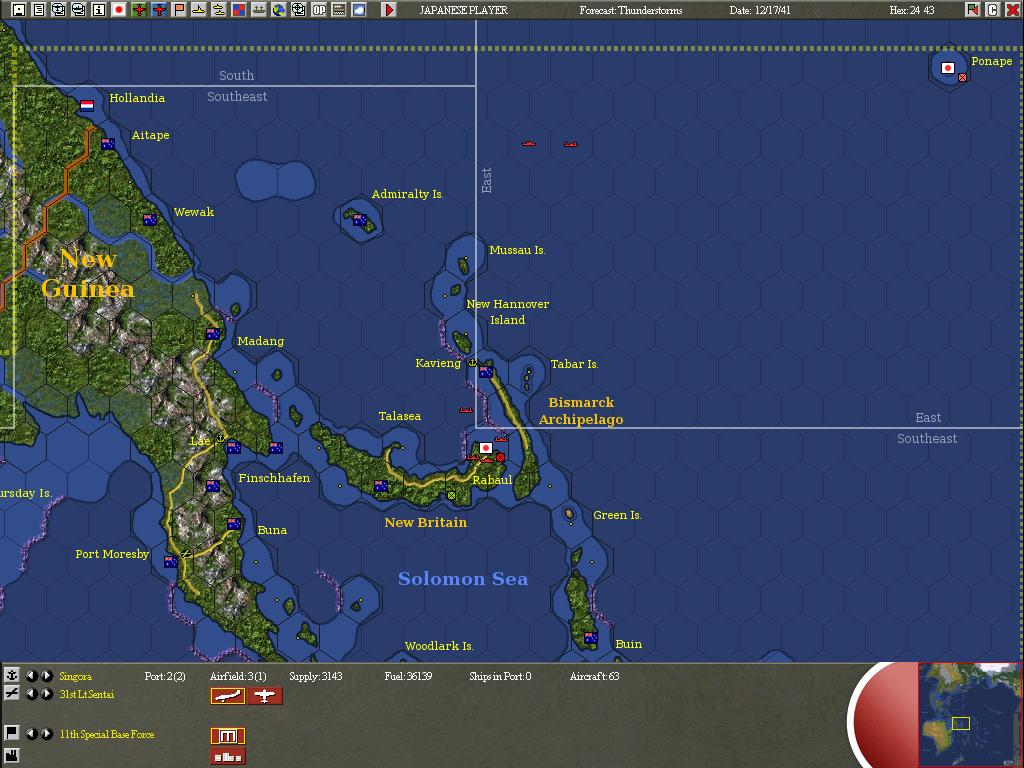The width and height of the screenshot is (1024, 768).
Task: Click left arrow next to 11th Special Base Force
Action: (x=31, y=733)
